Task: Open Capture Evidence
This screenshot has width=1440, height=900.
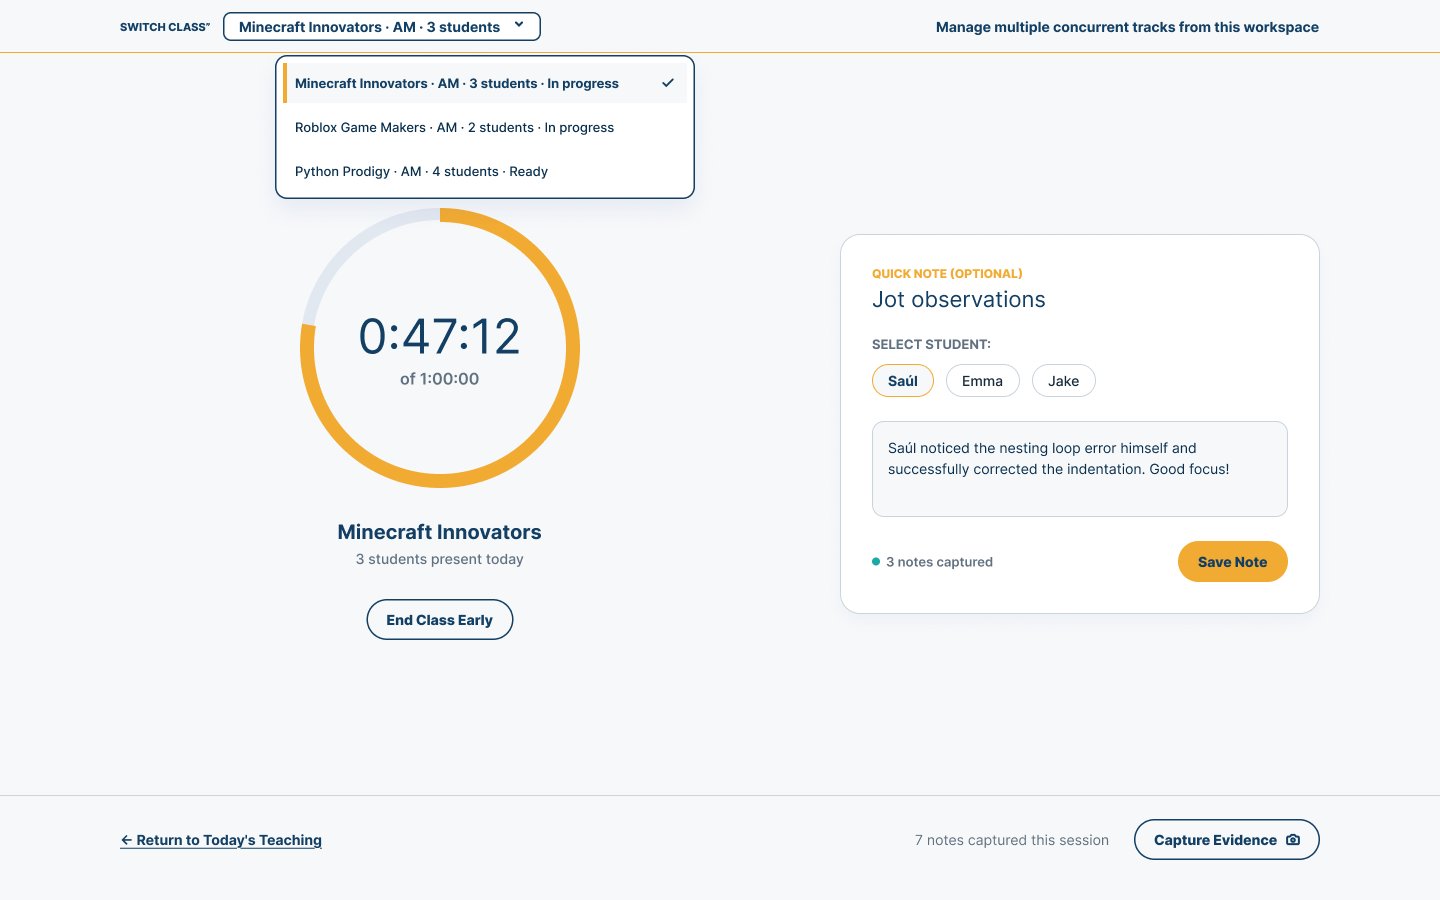Action: (1226, 840)
